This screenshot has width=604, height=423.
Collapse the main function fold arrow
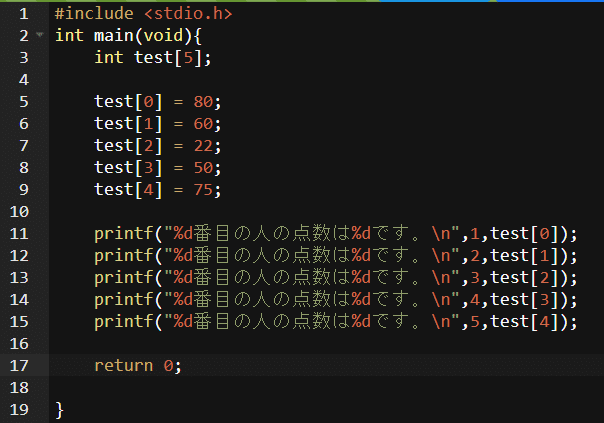click(40, 35)
